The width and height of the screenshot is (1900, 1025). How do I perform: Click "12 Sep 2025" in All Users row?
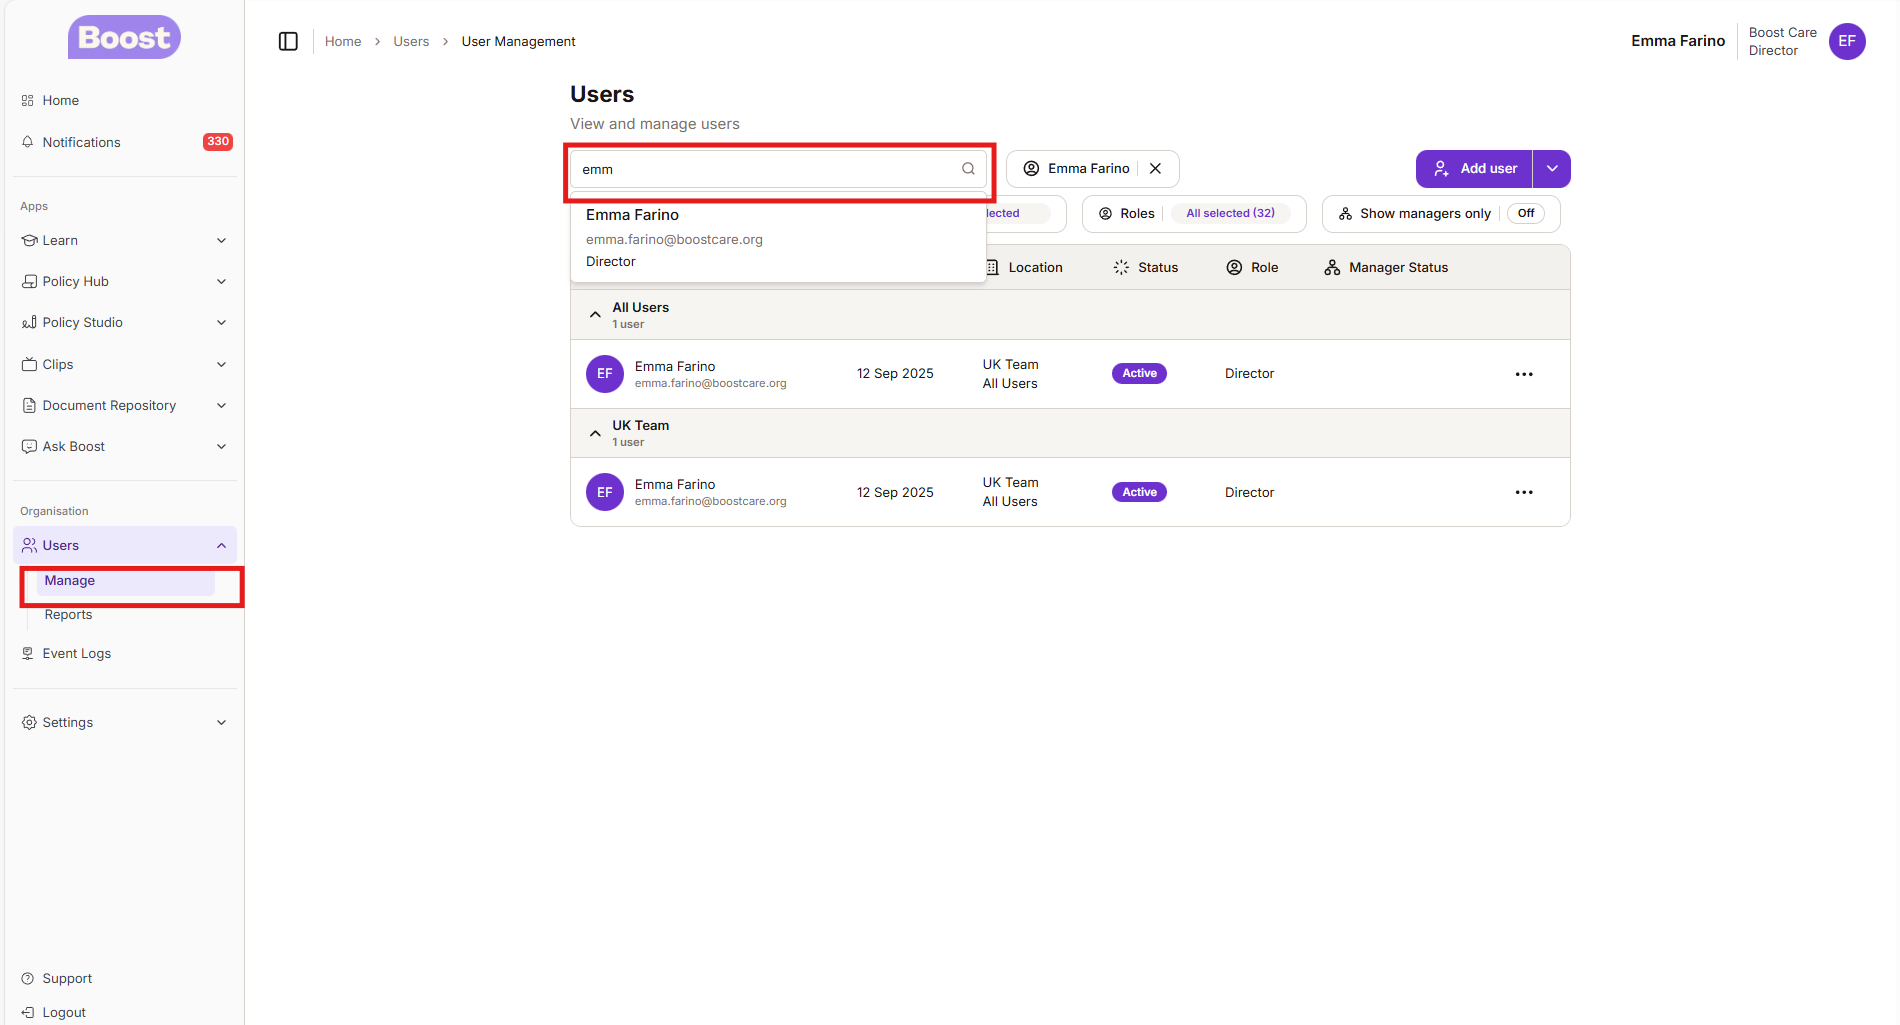[x=895, y=374]
